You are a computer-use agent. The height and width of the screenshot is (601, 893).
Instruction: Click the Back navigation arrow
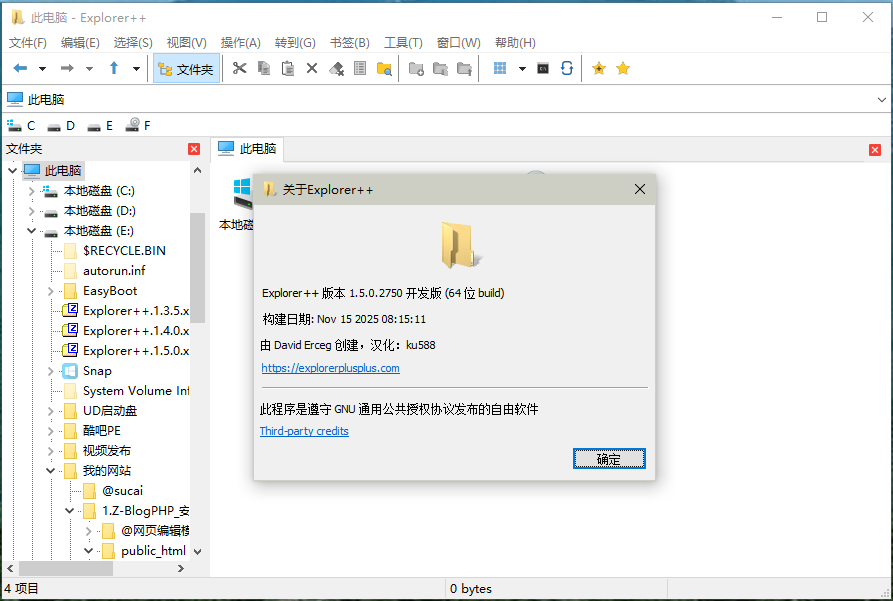[x=20, y=69]
